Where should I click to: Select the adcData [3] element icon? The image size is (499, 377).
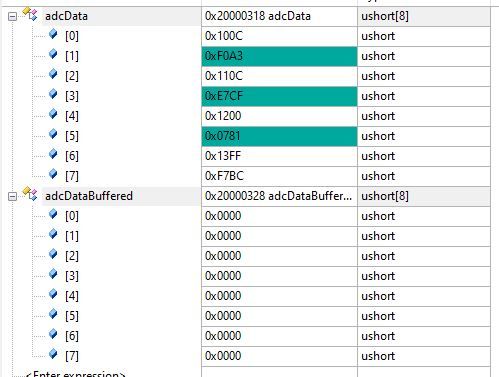pos(53,94)
